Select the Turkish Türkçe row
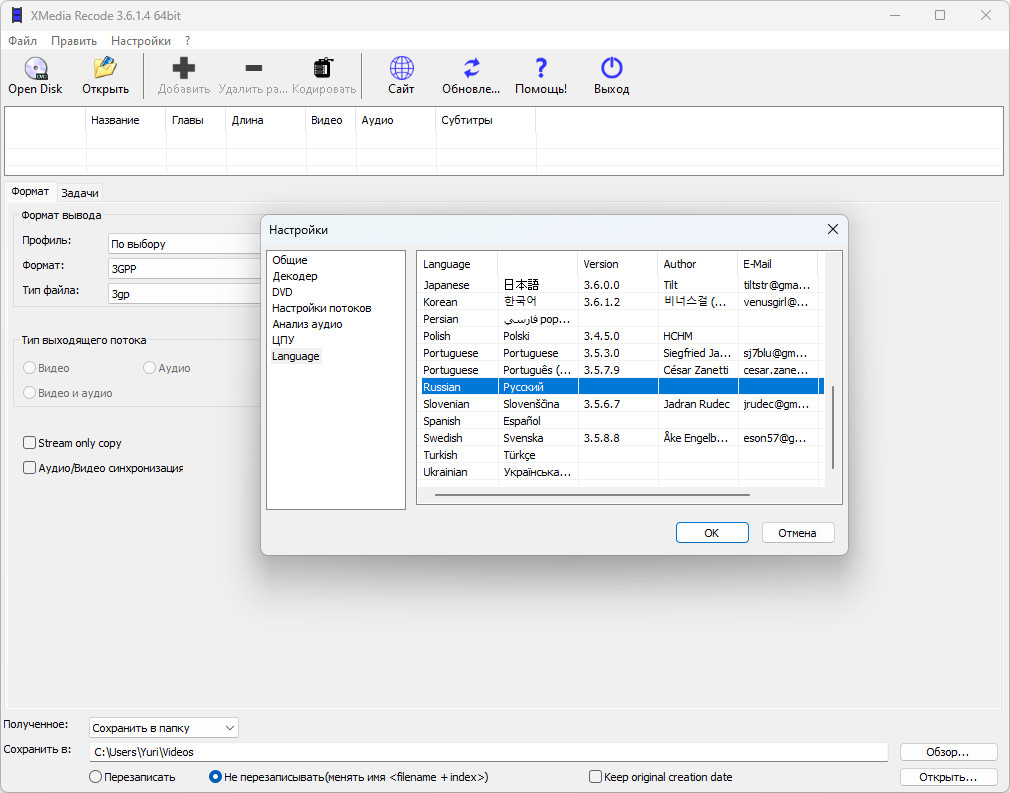Image resolution: width=1010 pixels, height=793 pixels. point(620,455)
